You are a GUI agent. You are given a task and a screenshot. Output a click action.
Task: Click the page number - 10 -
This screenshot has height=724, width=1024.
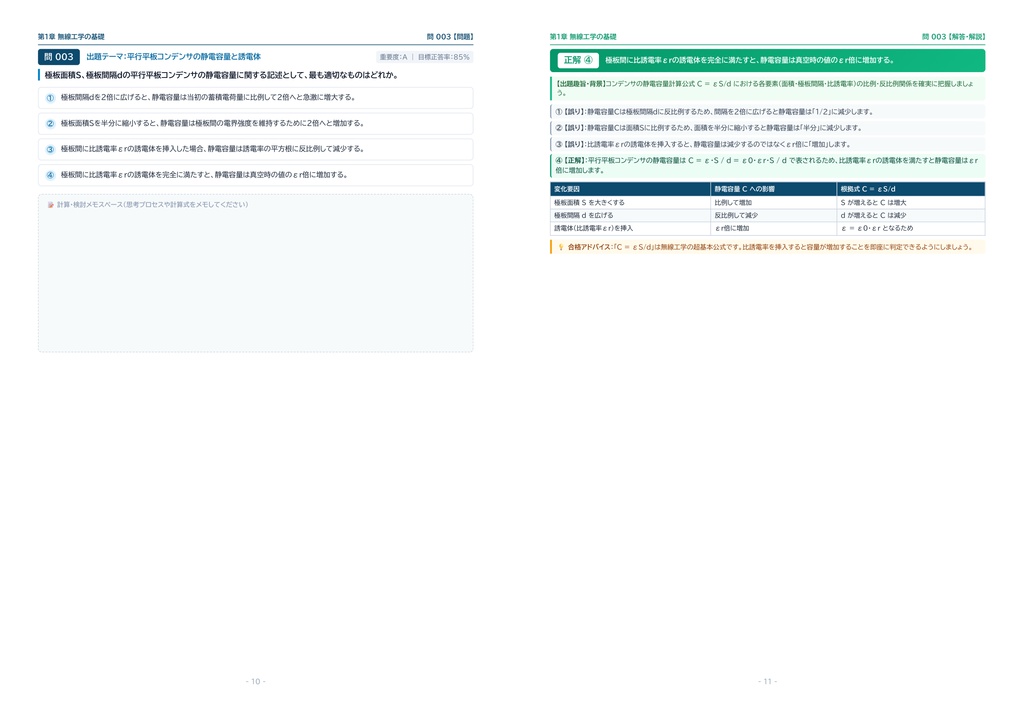255,682
